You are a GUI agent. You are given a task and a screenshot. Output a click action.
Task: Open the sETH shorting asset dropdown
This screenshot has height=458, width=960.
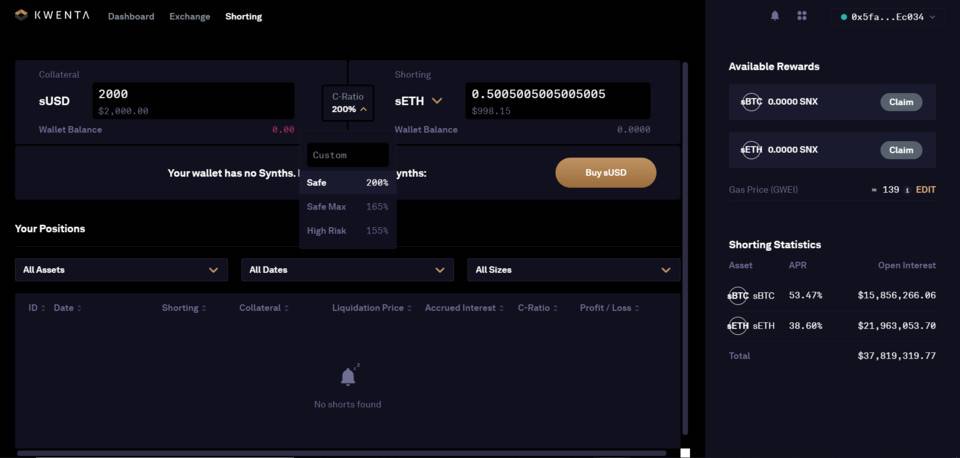point(418,101)
